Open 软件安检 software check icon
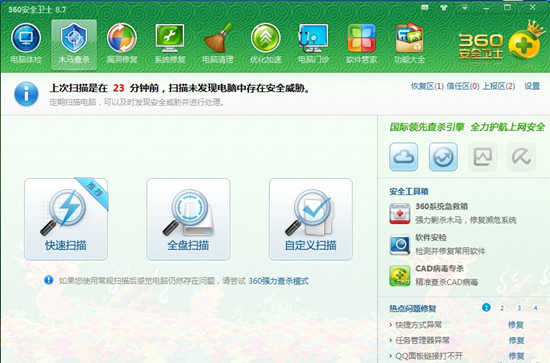The width and height of the screenshot is (550, 363). coord(400,245)
